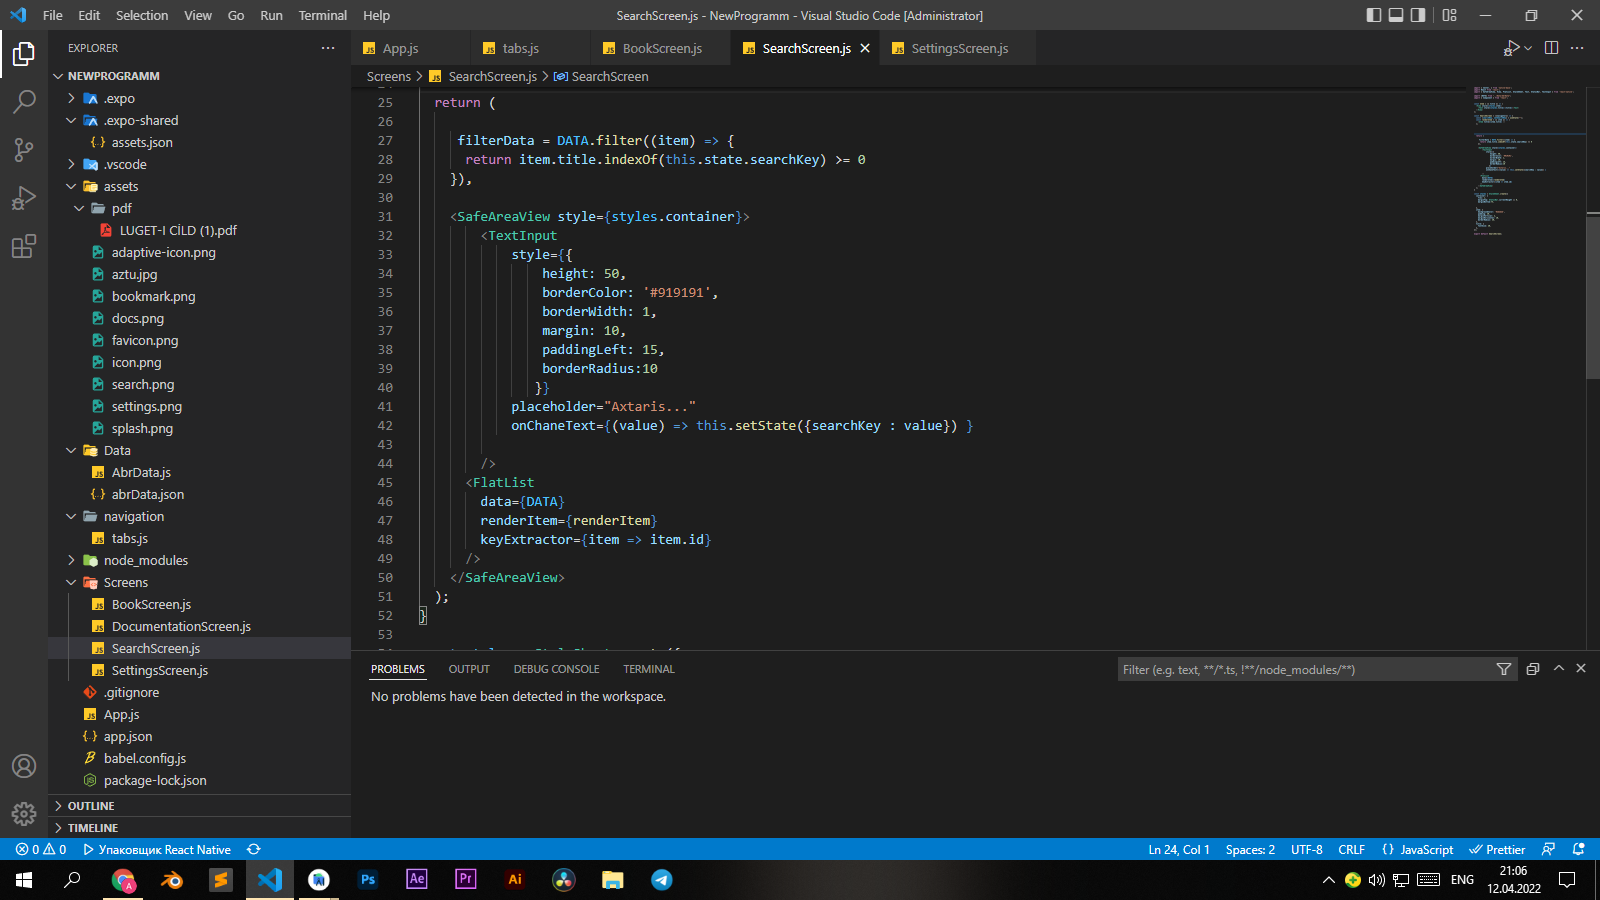Click the Ln 24, Col 1 indicator

(x=1179, y=849)
